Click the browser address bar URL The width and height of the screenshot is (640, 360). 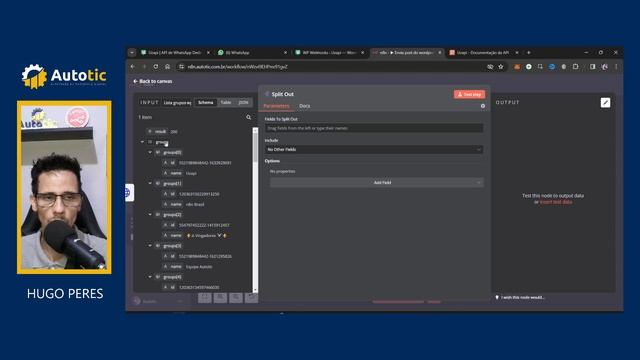pos(238,67)
